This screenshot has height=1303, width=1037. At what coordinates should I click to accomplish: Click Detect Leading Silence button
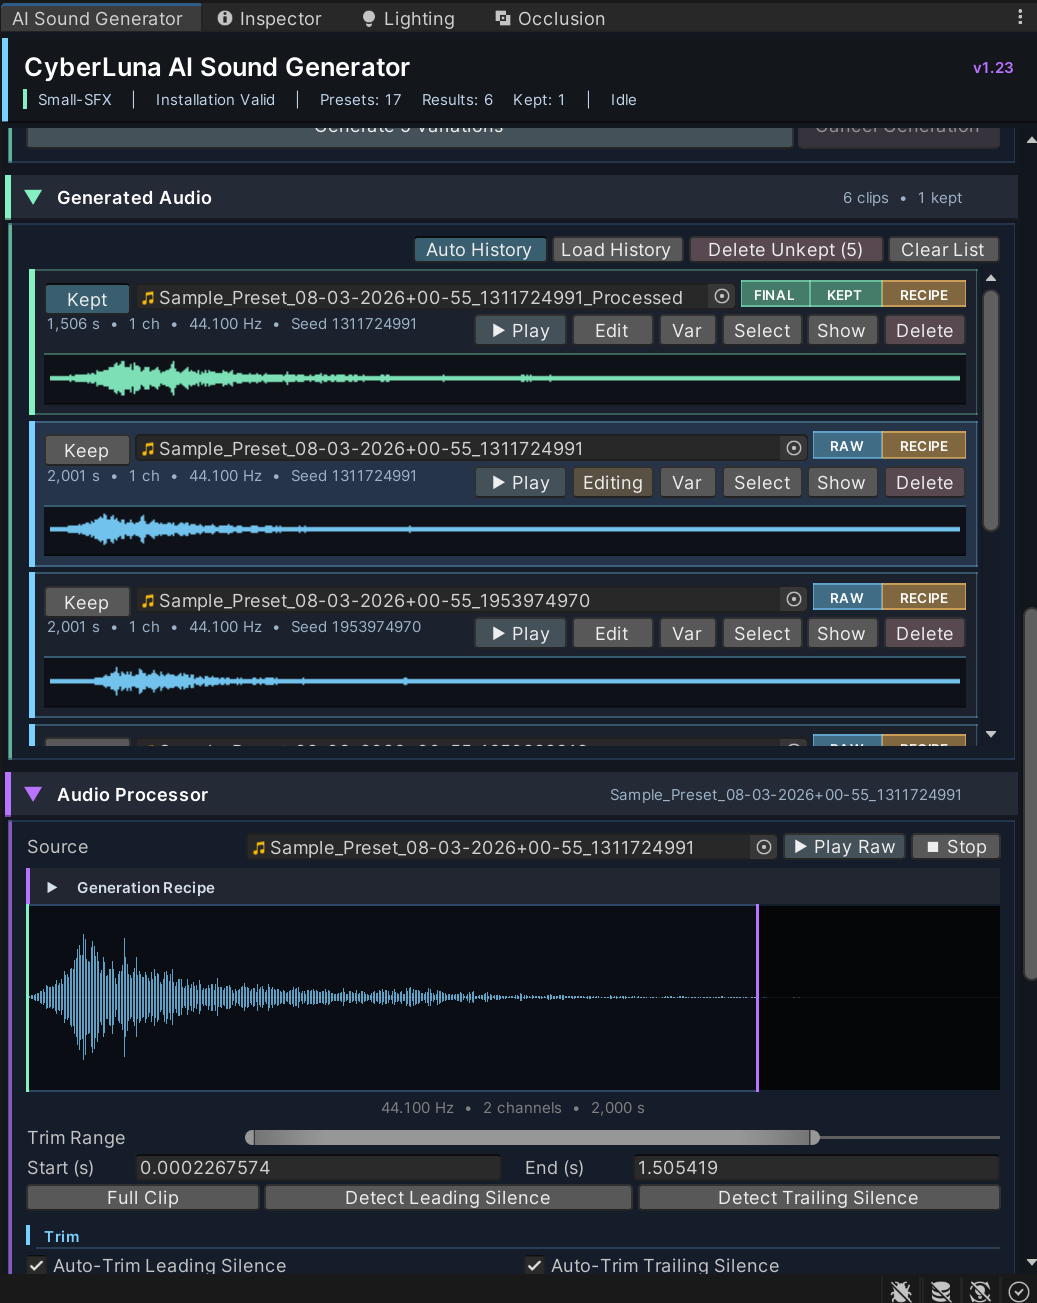[448, 1197]
